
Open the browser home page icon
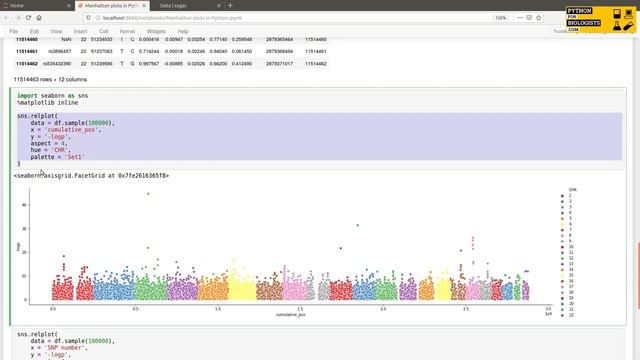(x=39, y=18)
